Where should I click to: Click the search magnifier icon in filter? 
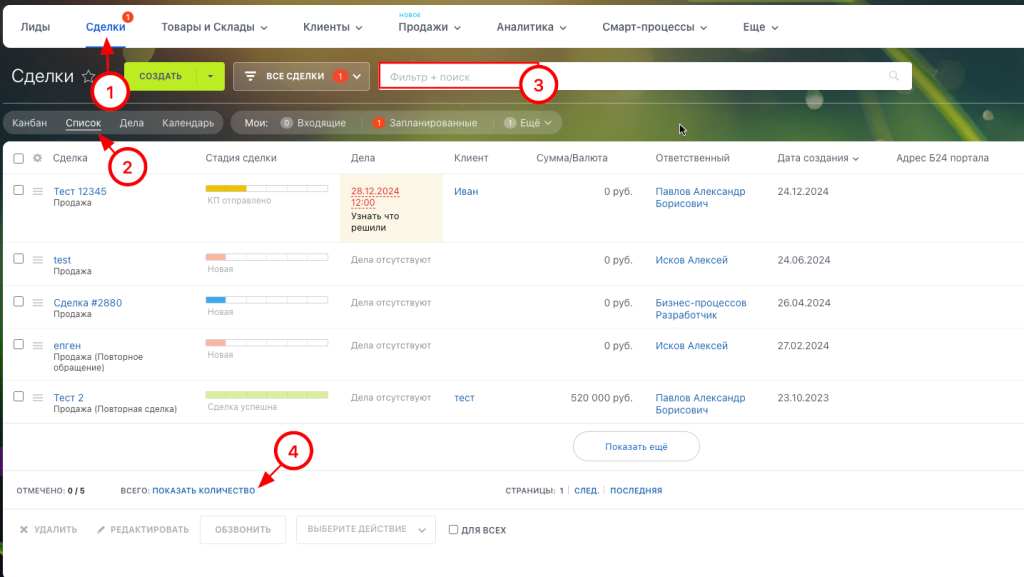pos(894,77)
